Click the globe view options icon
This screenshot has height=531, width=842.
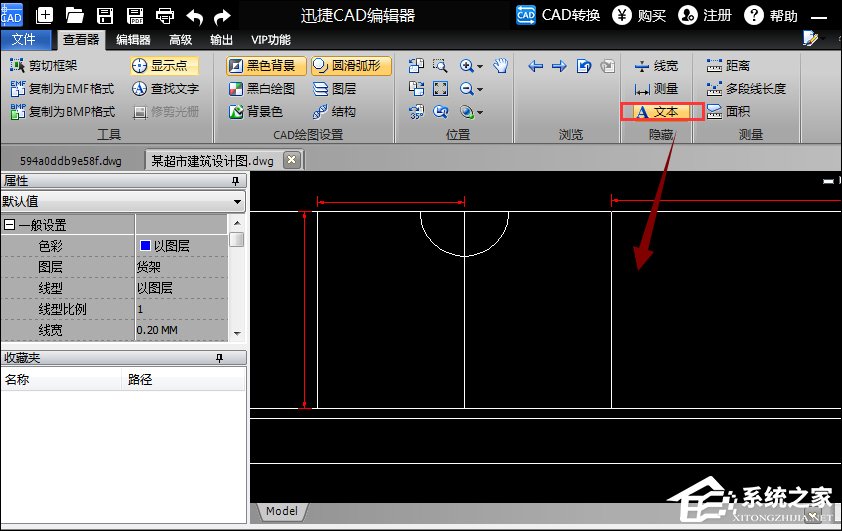tap(467, 112)
